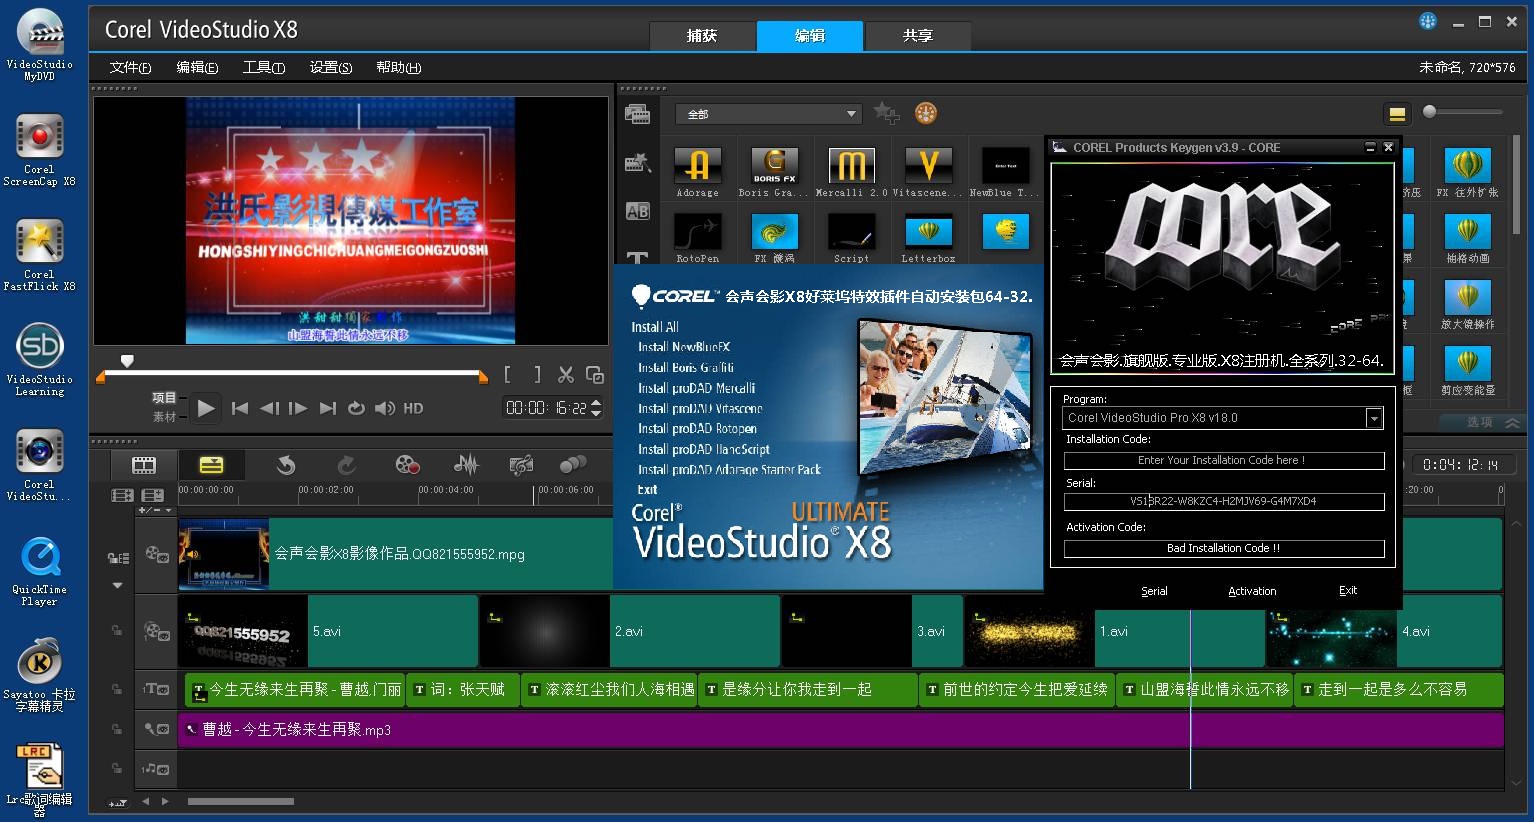
Task: Switch to the 捕获 capture tab
Action: point(702,36)
